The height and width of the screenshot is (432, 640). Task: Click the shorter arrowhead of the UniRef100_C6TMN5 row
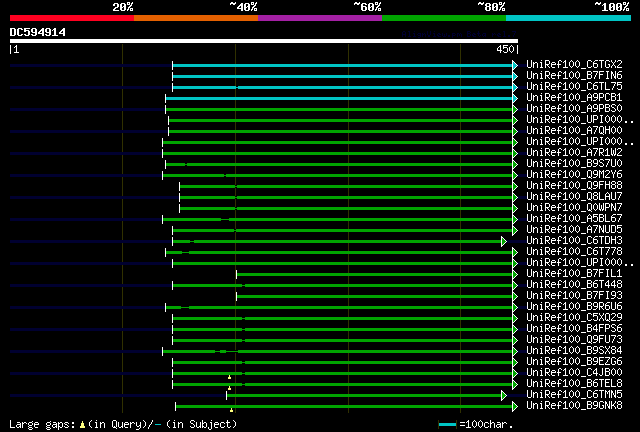504,395
